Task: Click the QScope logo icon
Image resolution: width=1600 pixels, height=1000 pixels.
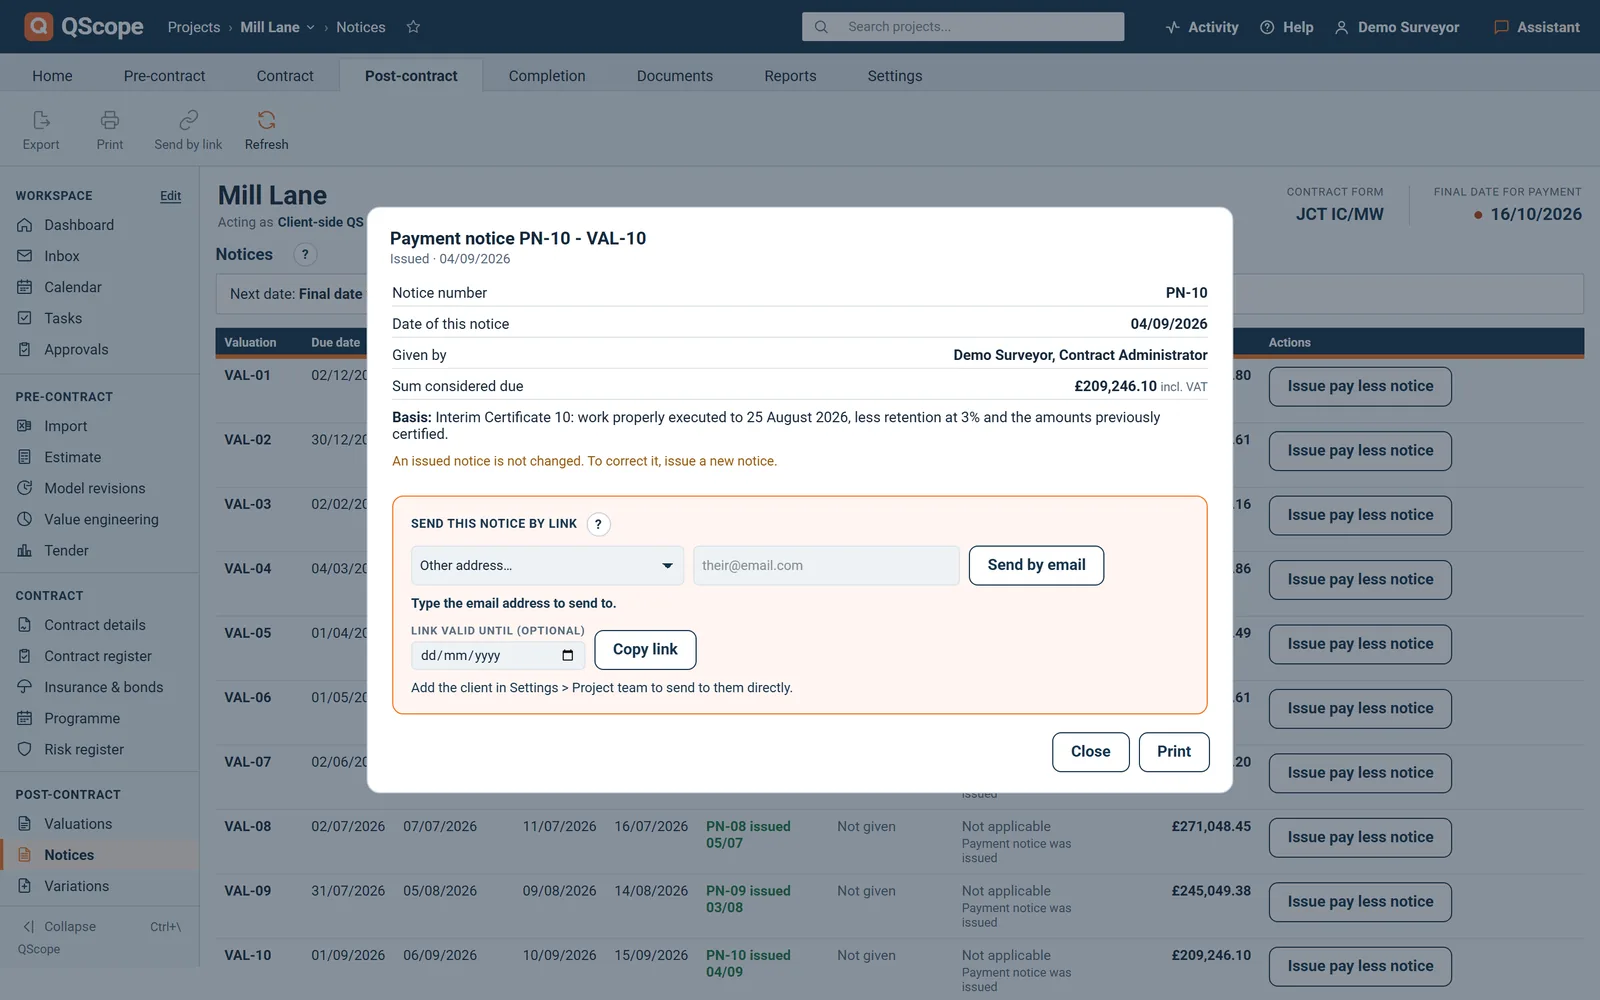Action: pos(39,27)
